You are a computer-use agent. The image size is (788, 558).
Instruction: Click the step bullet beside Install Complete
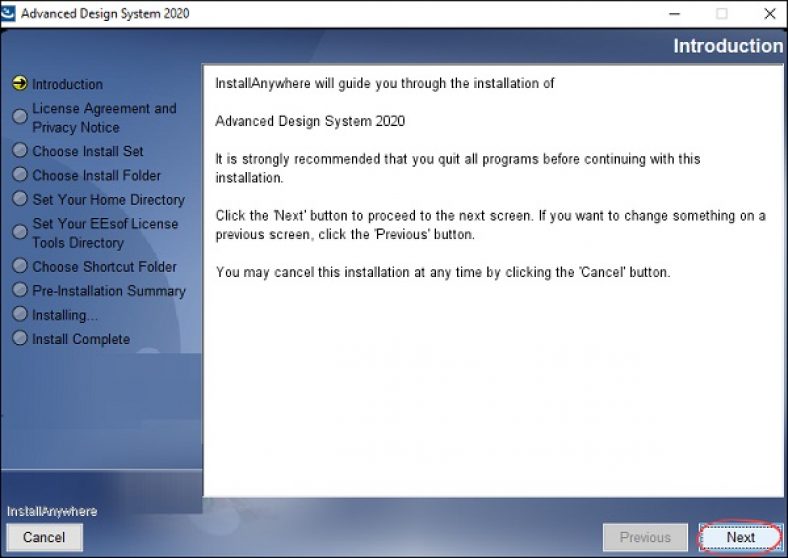coord(20,338)
